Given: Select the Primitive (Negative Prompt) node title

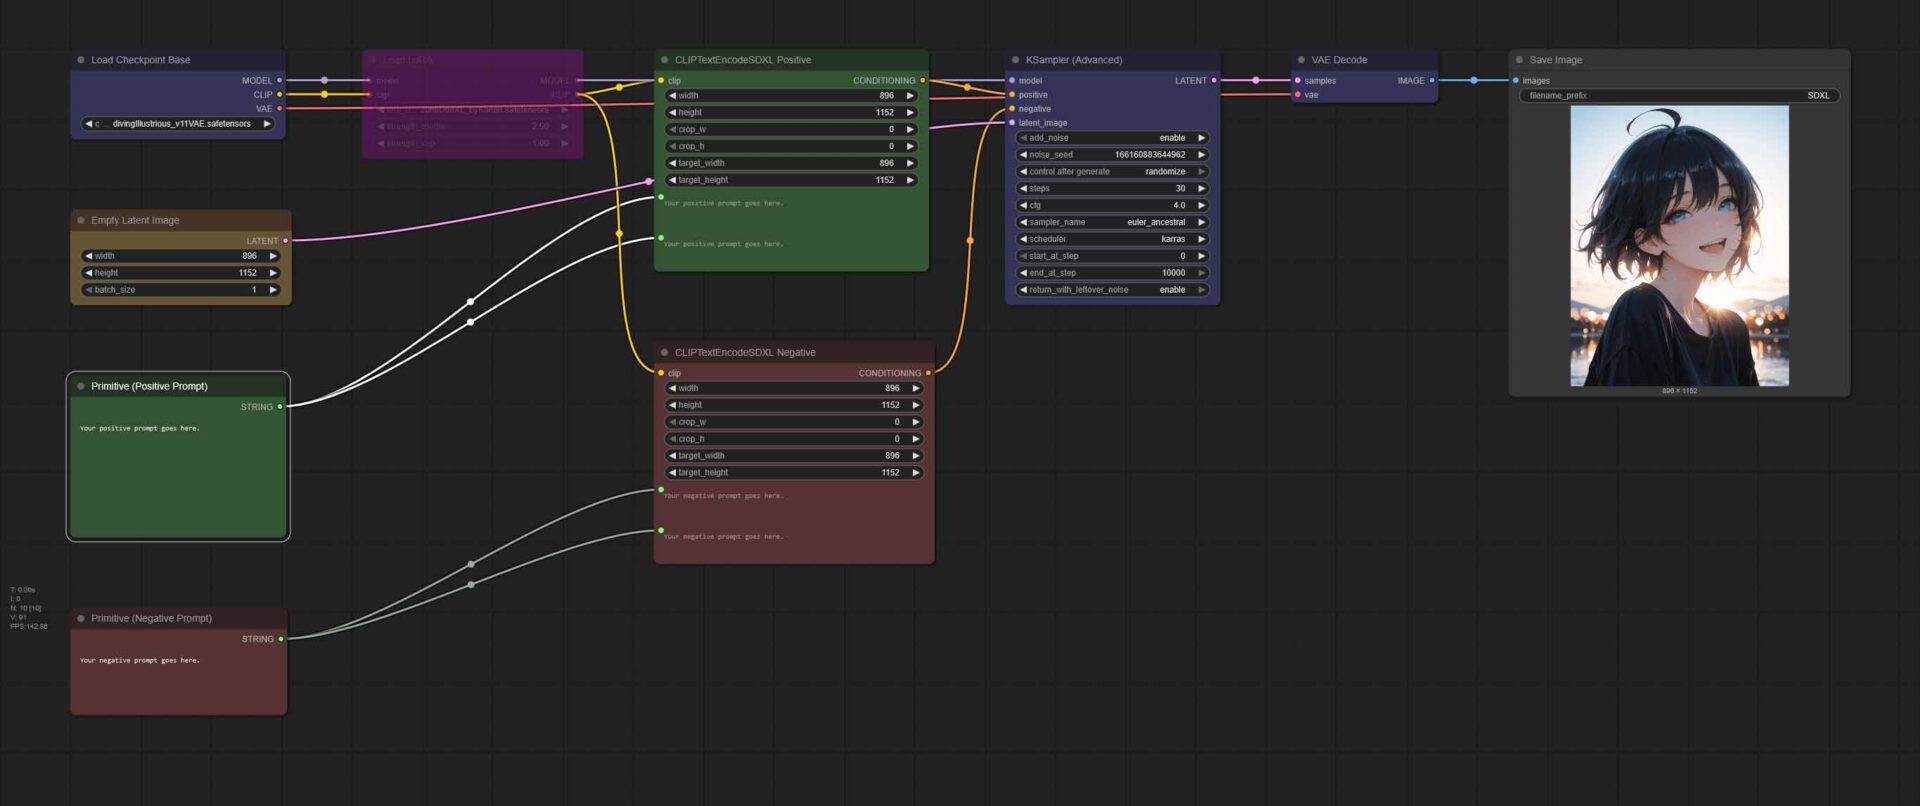Looking at the screenshot, I should (x=151, y=618).
